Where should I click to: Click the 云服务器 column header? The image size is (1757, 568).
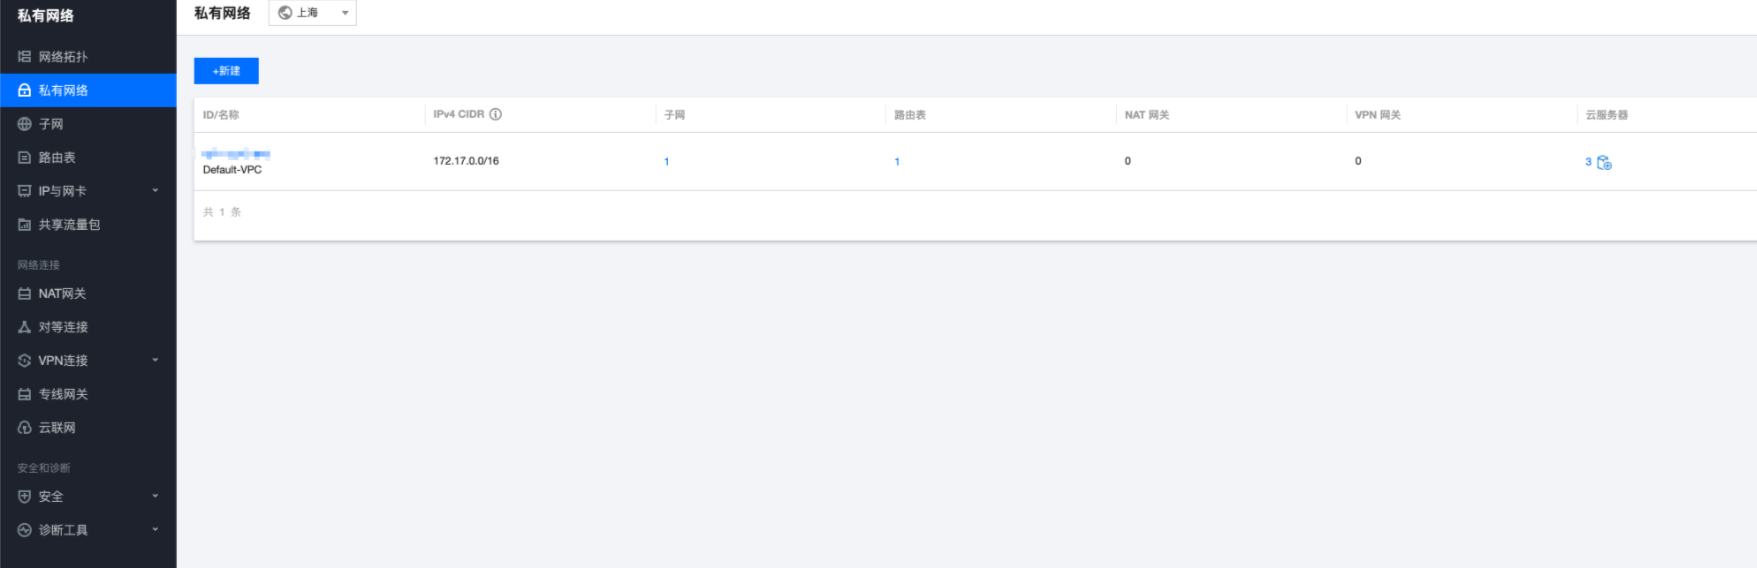pos(1607,115)
